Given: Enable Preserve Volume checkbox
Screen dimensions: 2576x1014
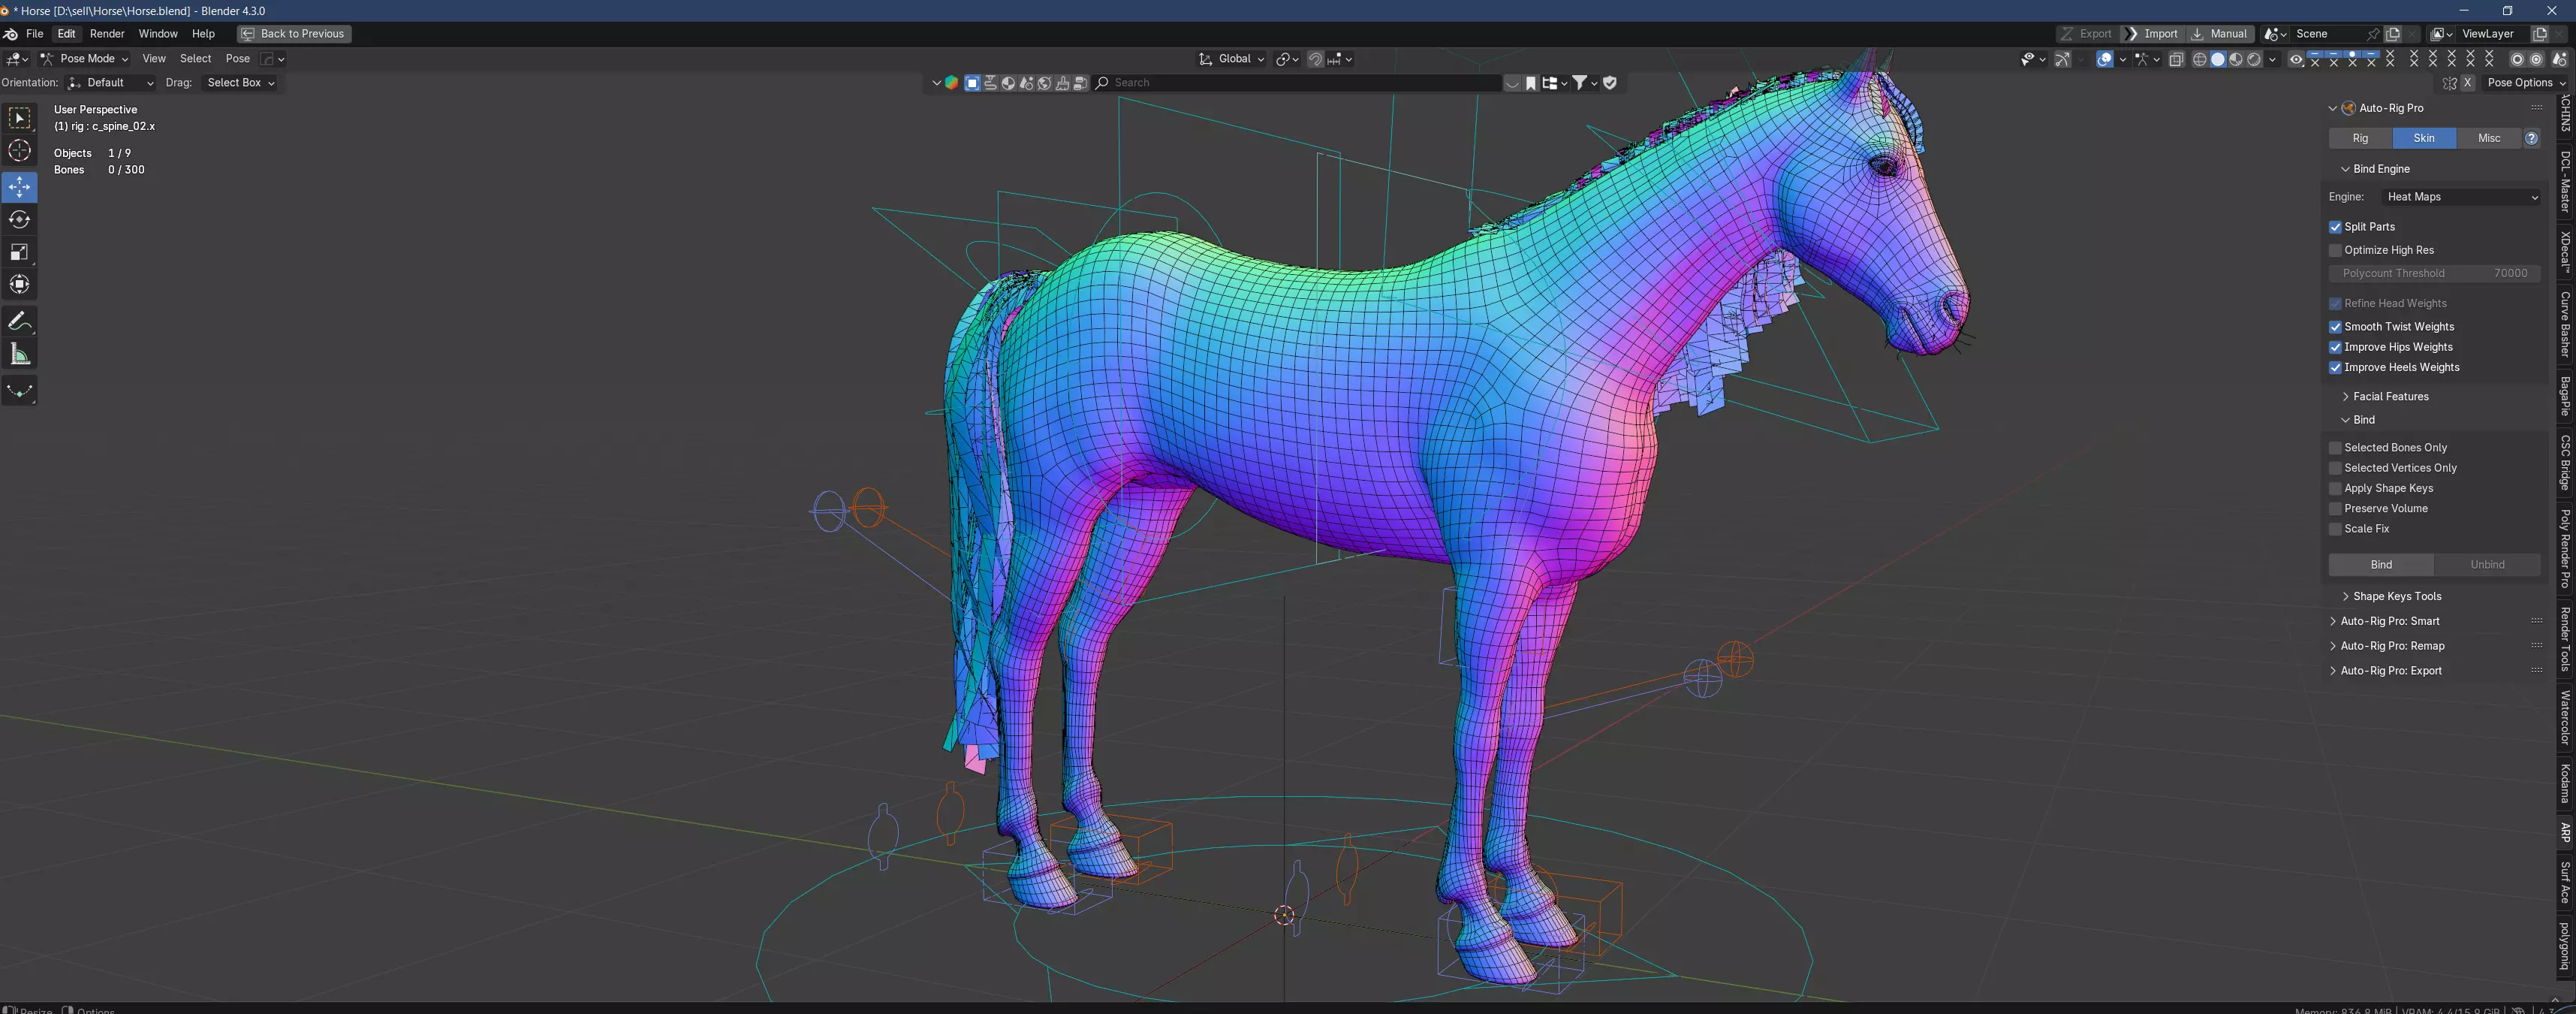Looking at the screenshot, I should click(2335, 509).
